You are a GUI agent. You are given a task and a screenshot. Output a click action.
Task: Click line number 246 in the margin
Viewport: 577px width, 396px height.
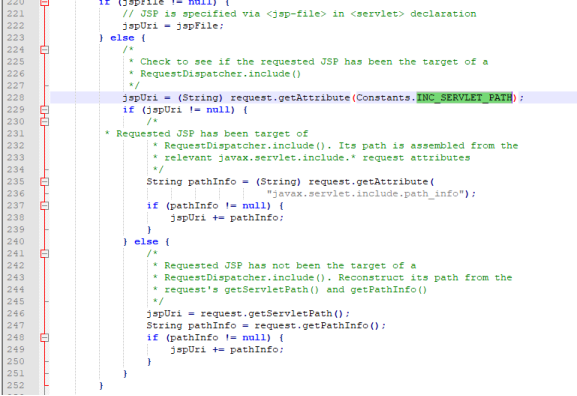pyautogui.click(x=15, y=314)
